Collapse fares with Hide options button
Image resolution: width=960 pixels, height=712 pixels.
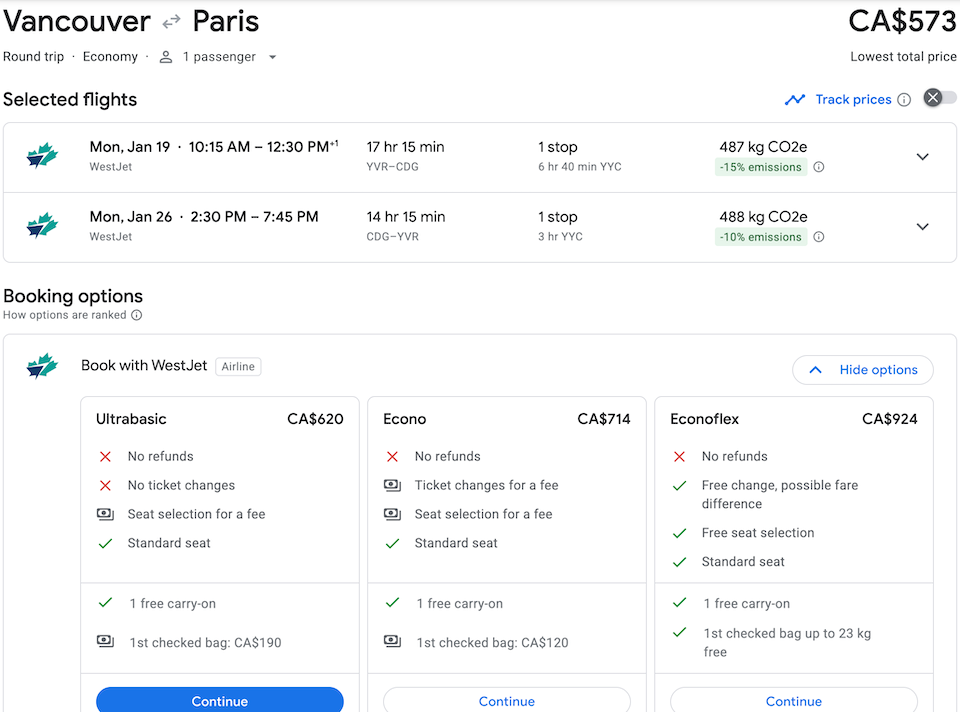(862, 370)
